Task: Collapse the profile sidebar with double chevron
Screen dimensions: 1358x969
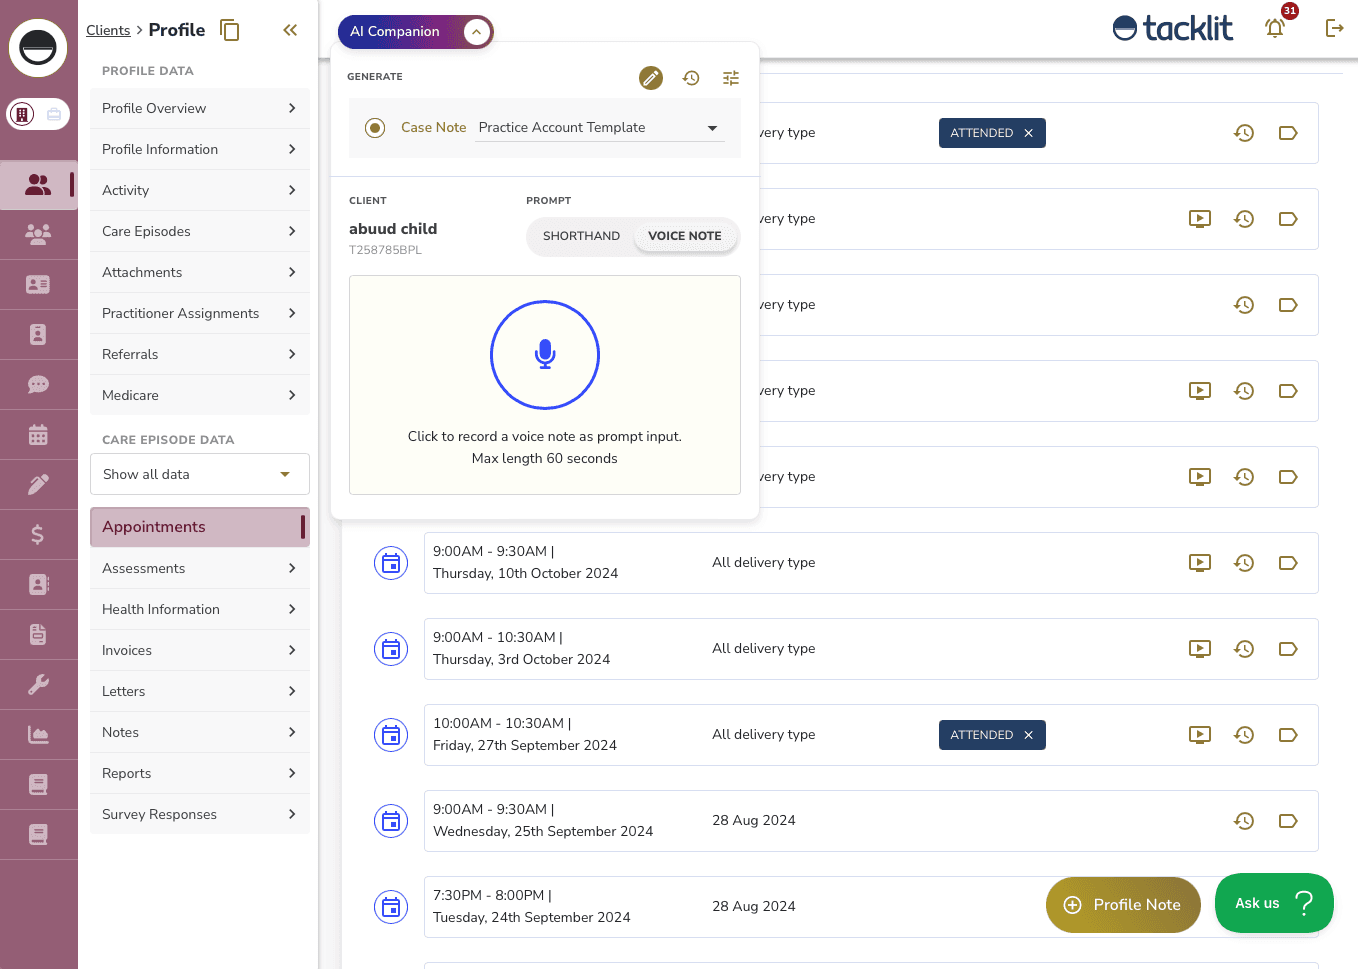Action: pyautogui.click(x=290, y=30)
